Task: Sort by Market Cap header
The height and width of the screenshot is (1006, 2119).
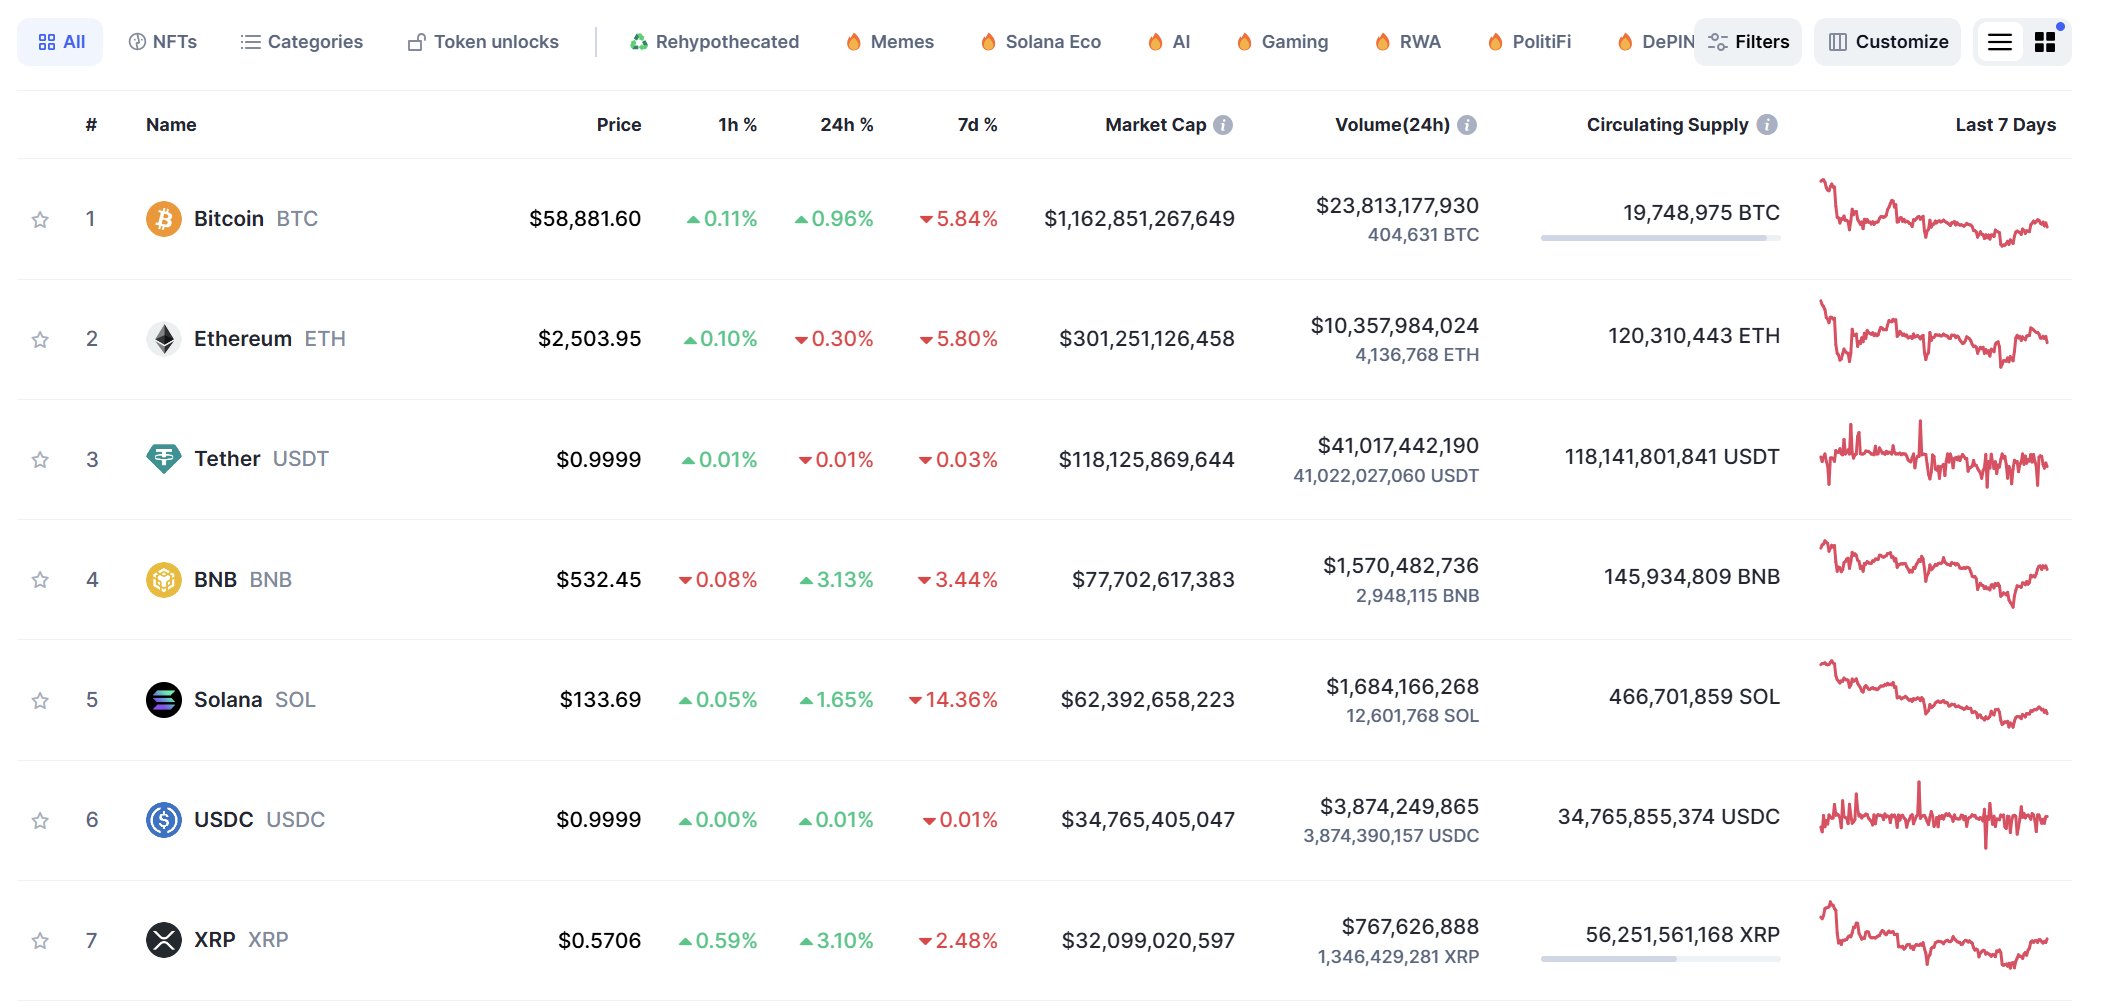Action: coord(1155,125)
